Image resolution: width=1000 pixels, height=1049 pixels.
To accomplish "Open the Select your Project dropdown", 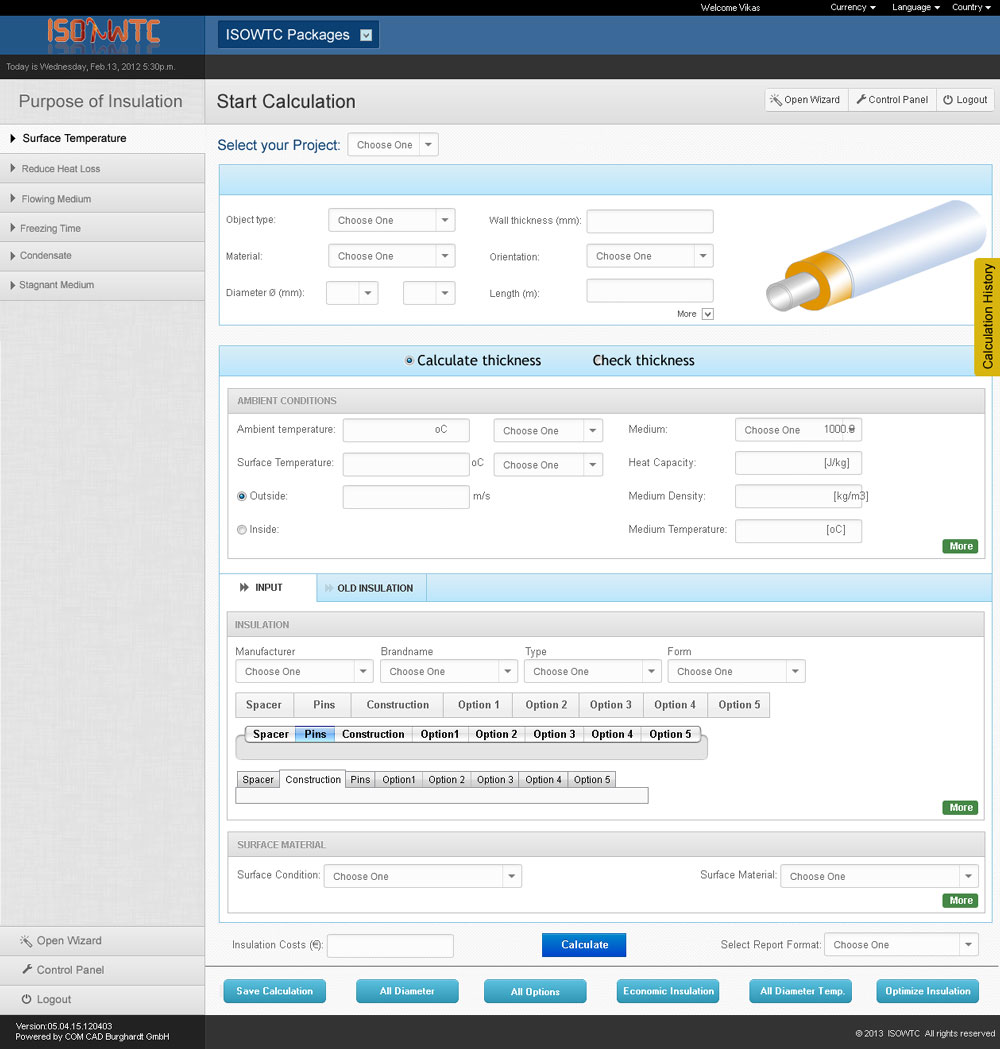I will [x=393, y=145].
